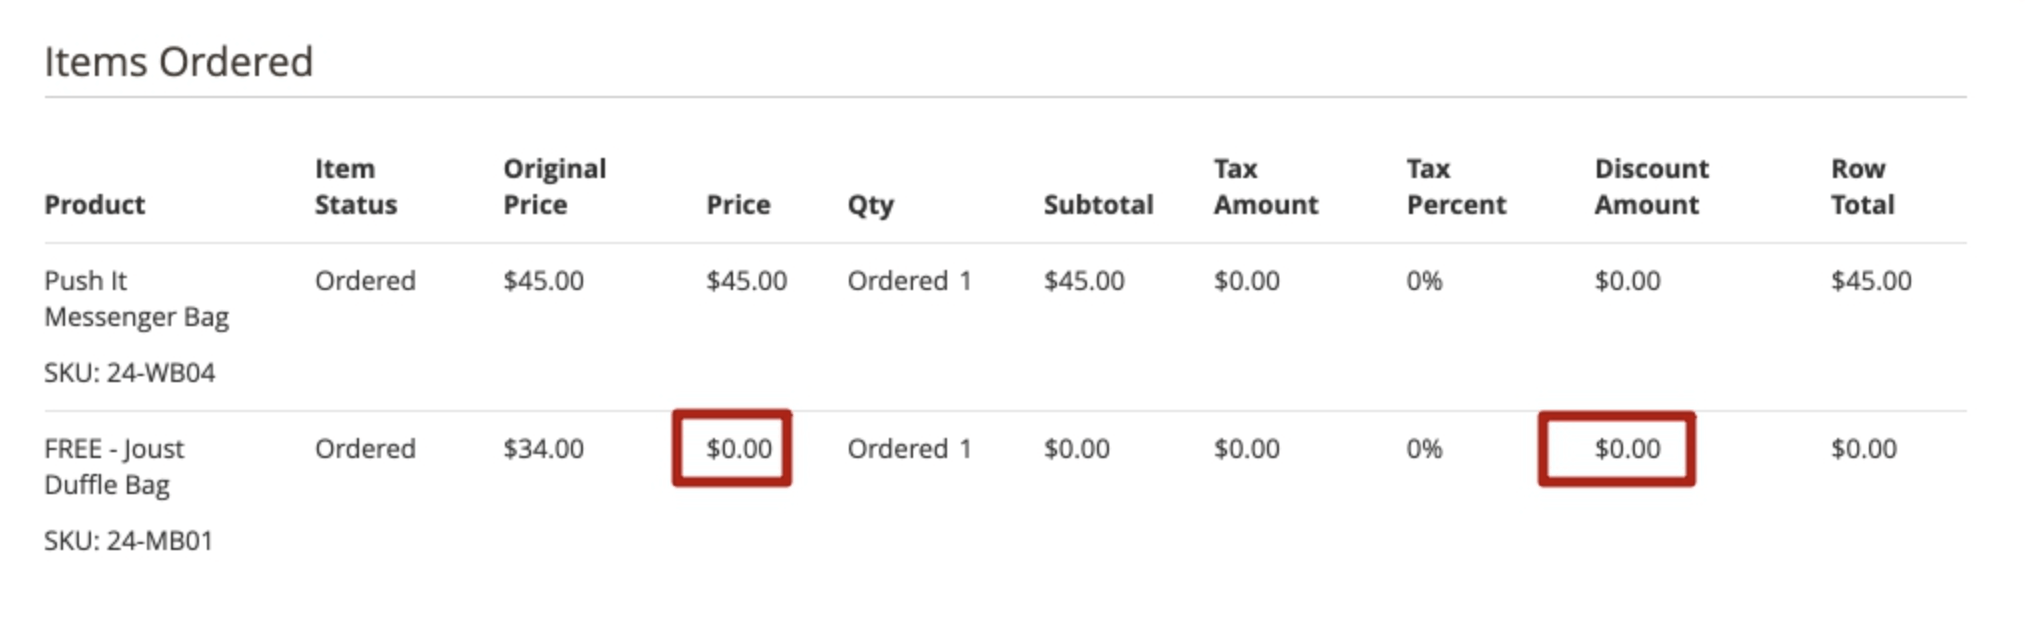
Task: Click the $0.00 row total for Joust Duffle Bag
Action: pos(1863,449)
